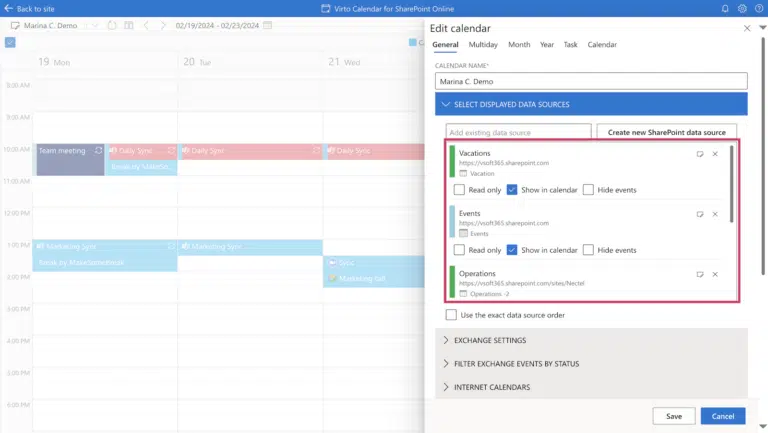This screenshot has height=433, width=768.
Task: Close the Edit calendar panel
Action: click(747, 28)
